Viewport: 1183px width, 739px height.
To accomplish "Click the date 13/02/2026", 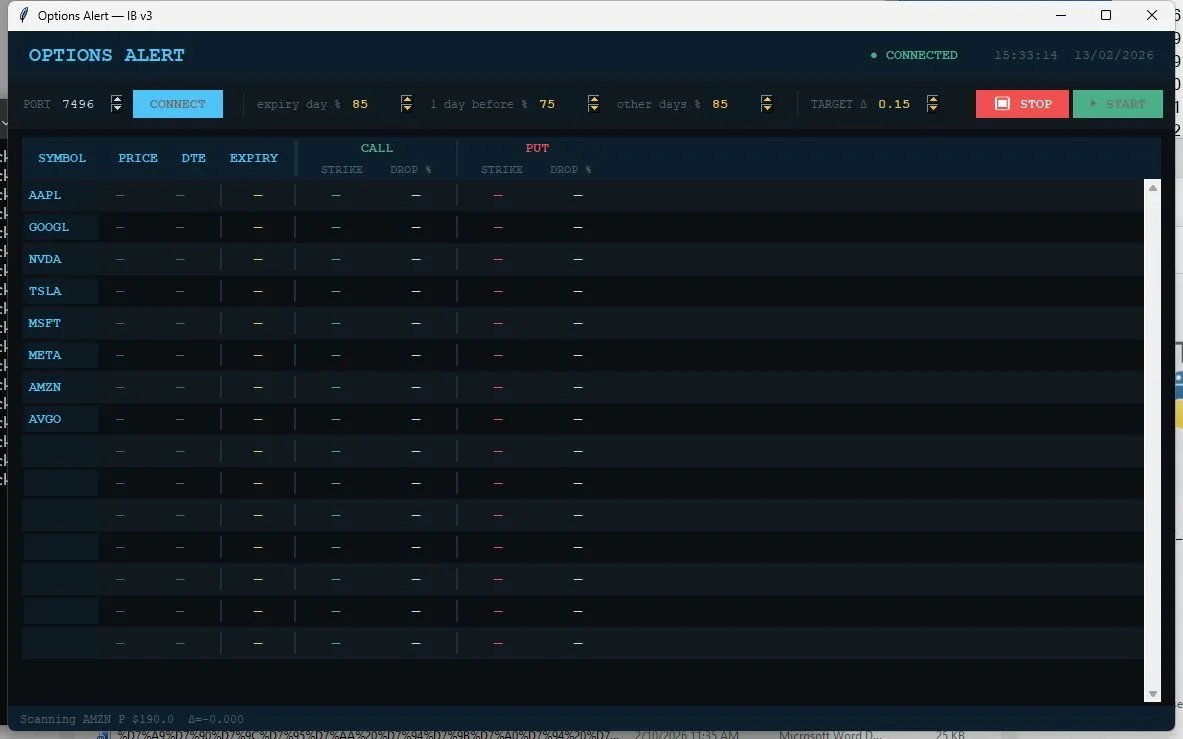I will tap(1114, 55).
